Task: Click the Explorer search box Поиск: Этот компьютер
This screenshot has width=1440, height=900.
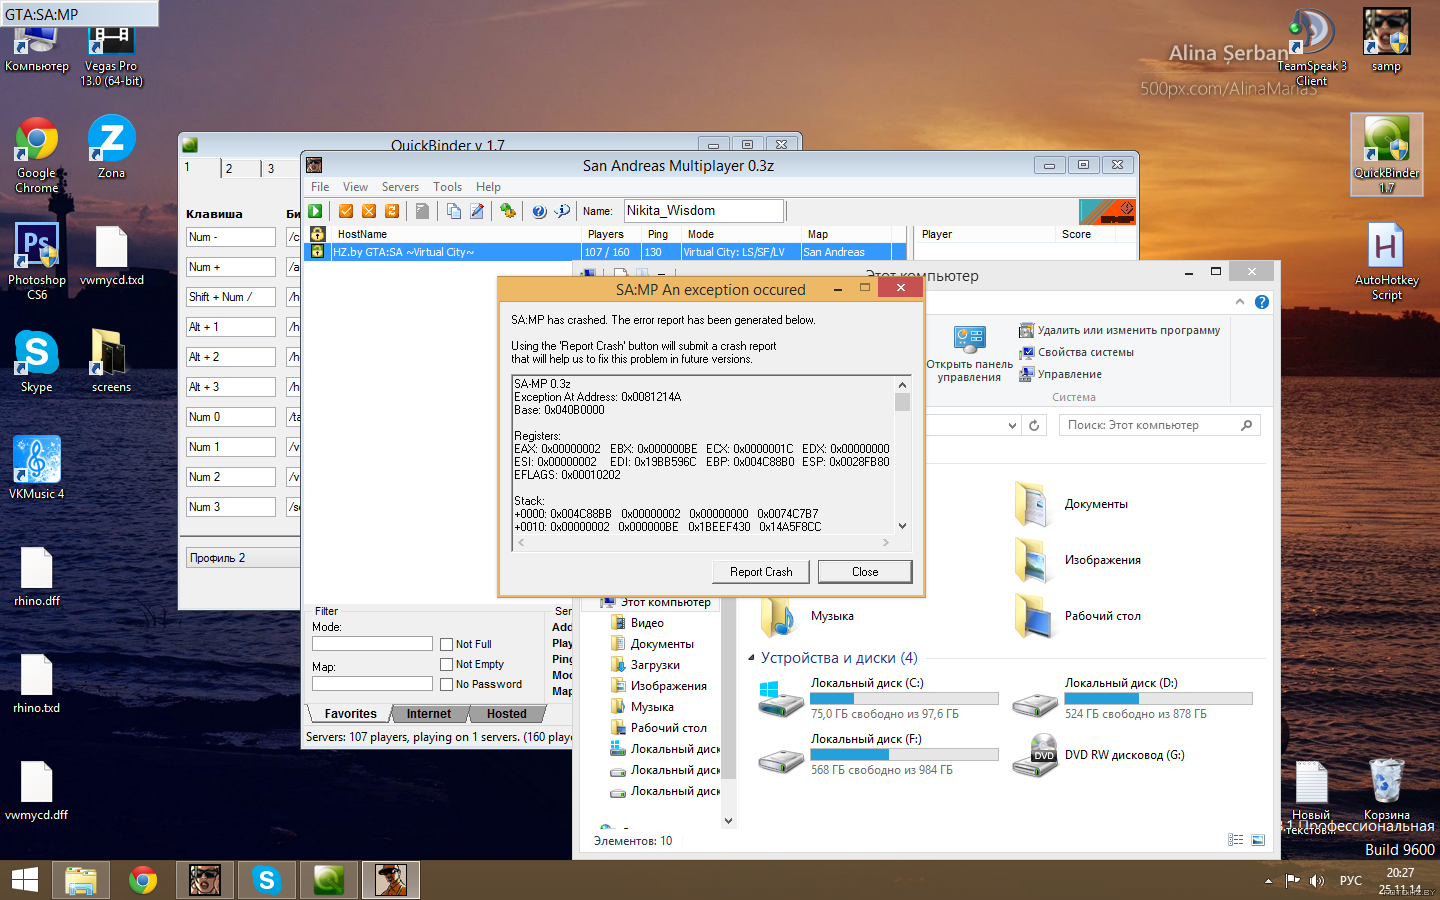Action: pos(1160,425)
